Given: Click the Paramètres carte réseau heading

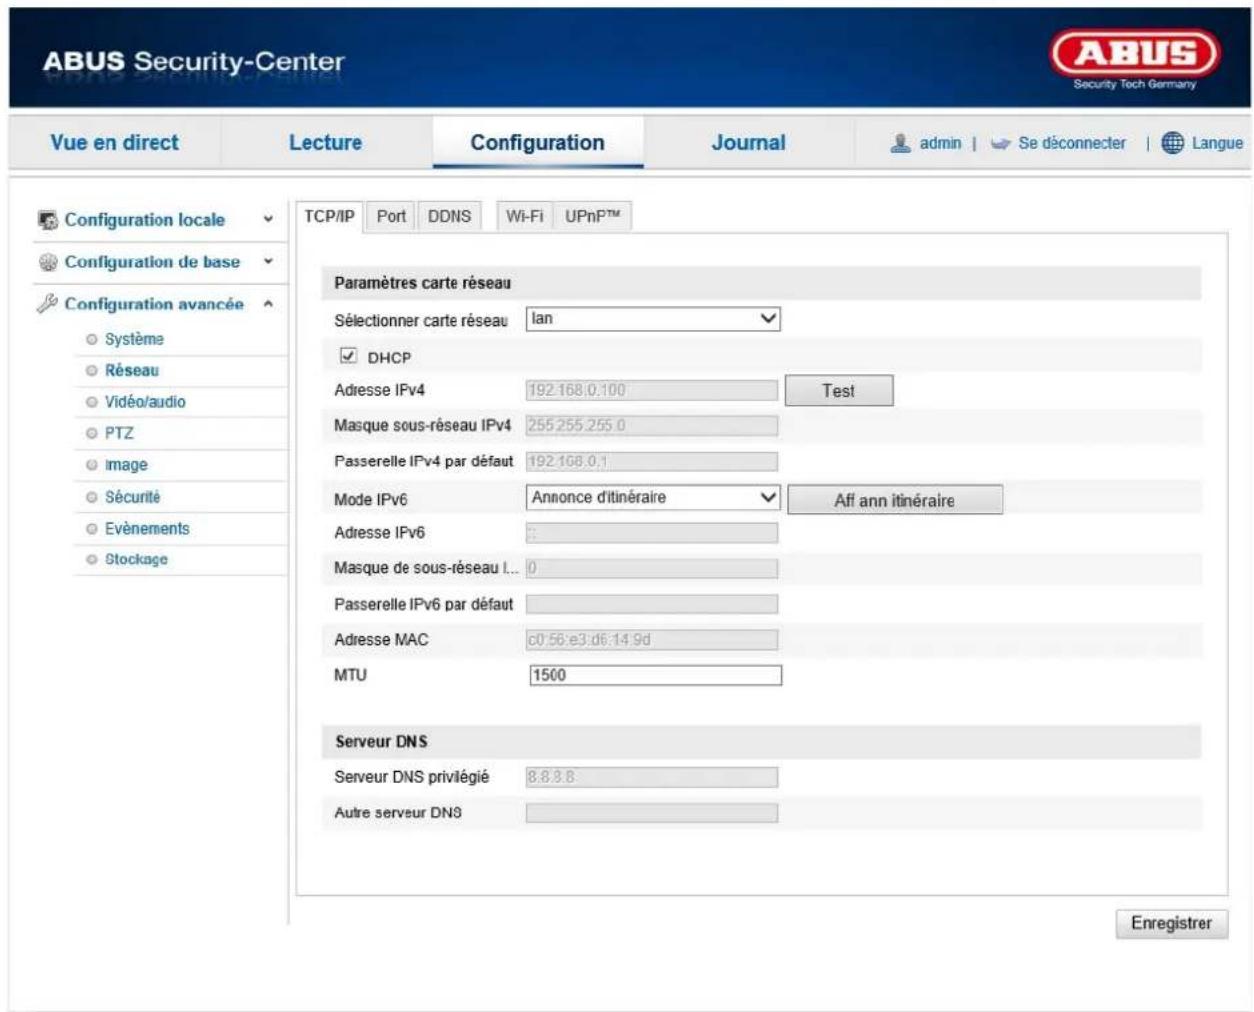Looking at the screenshot, I should 422,283.
